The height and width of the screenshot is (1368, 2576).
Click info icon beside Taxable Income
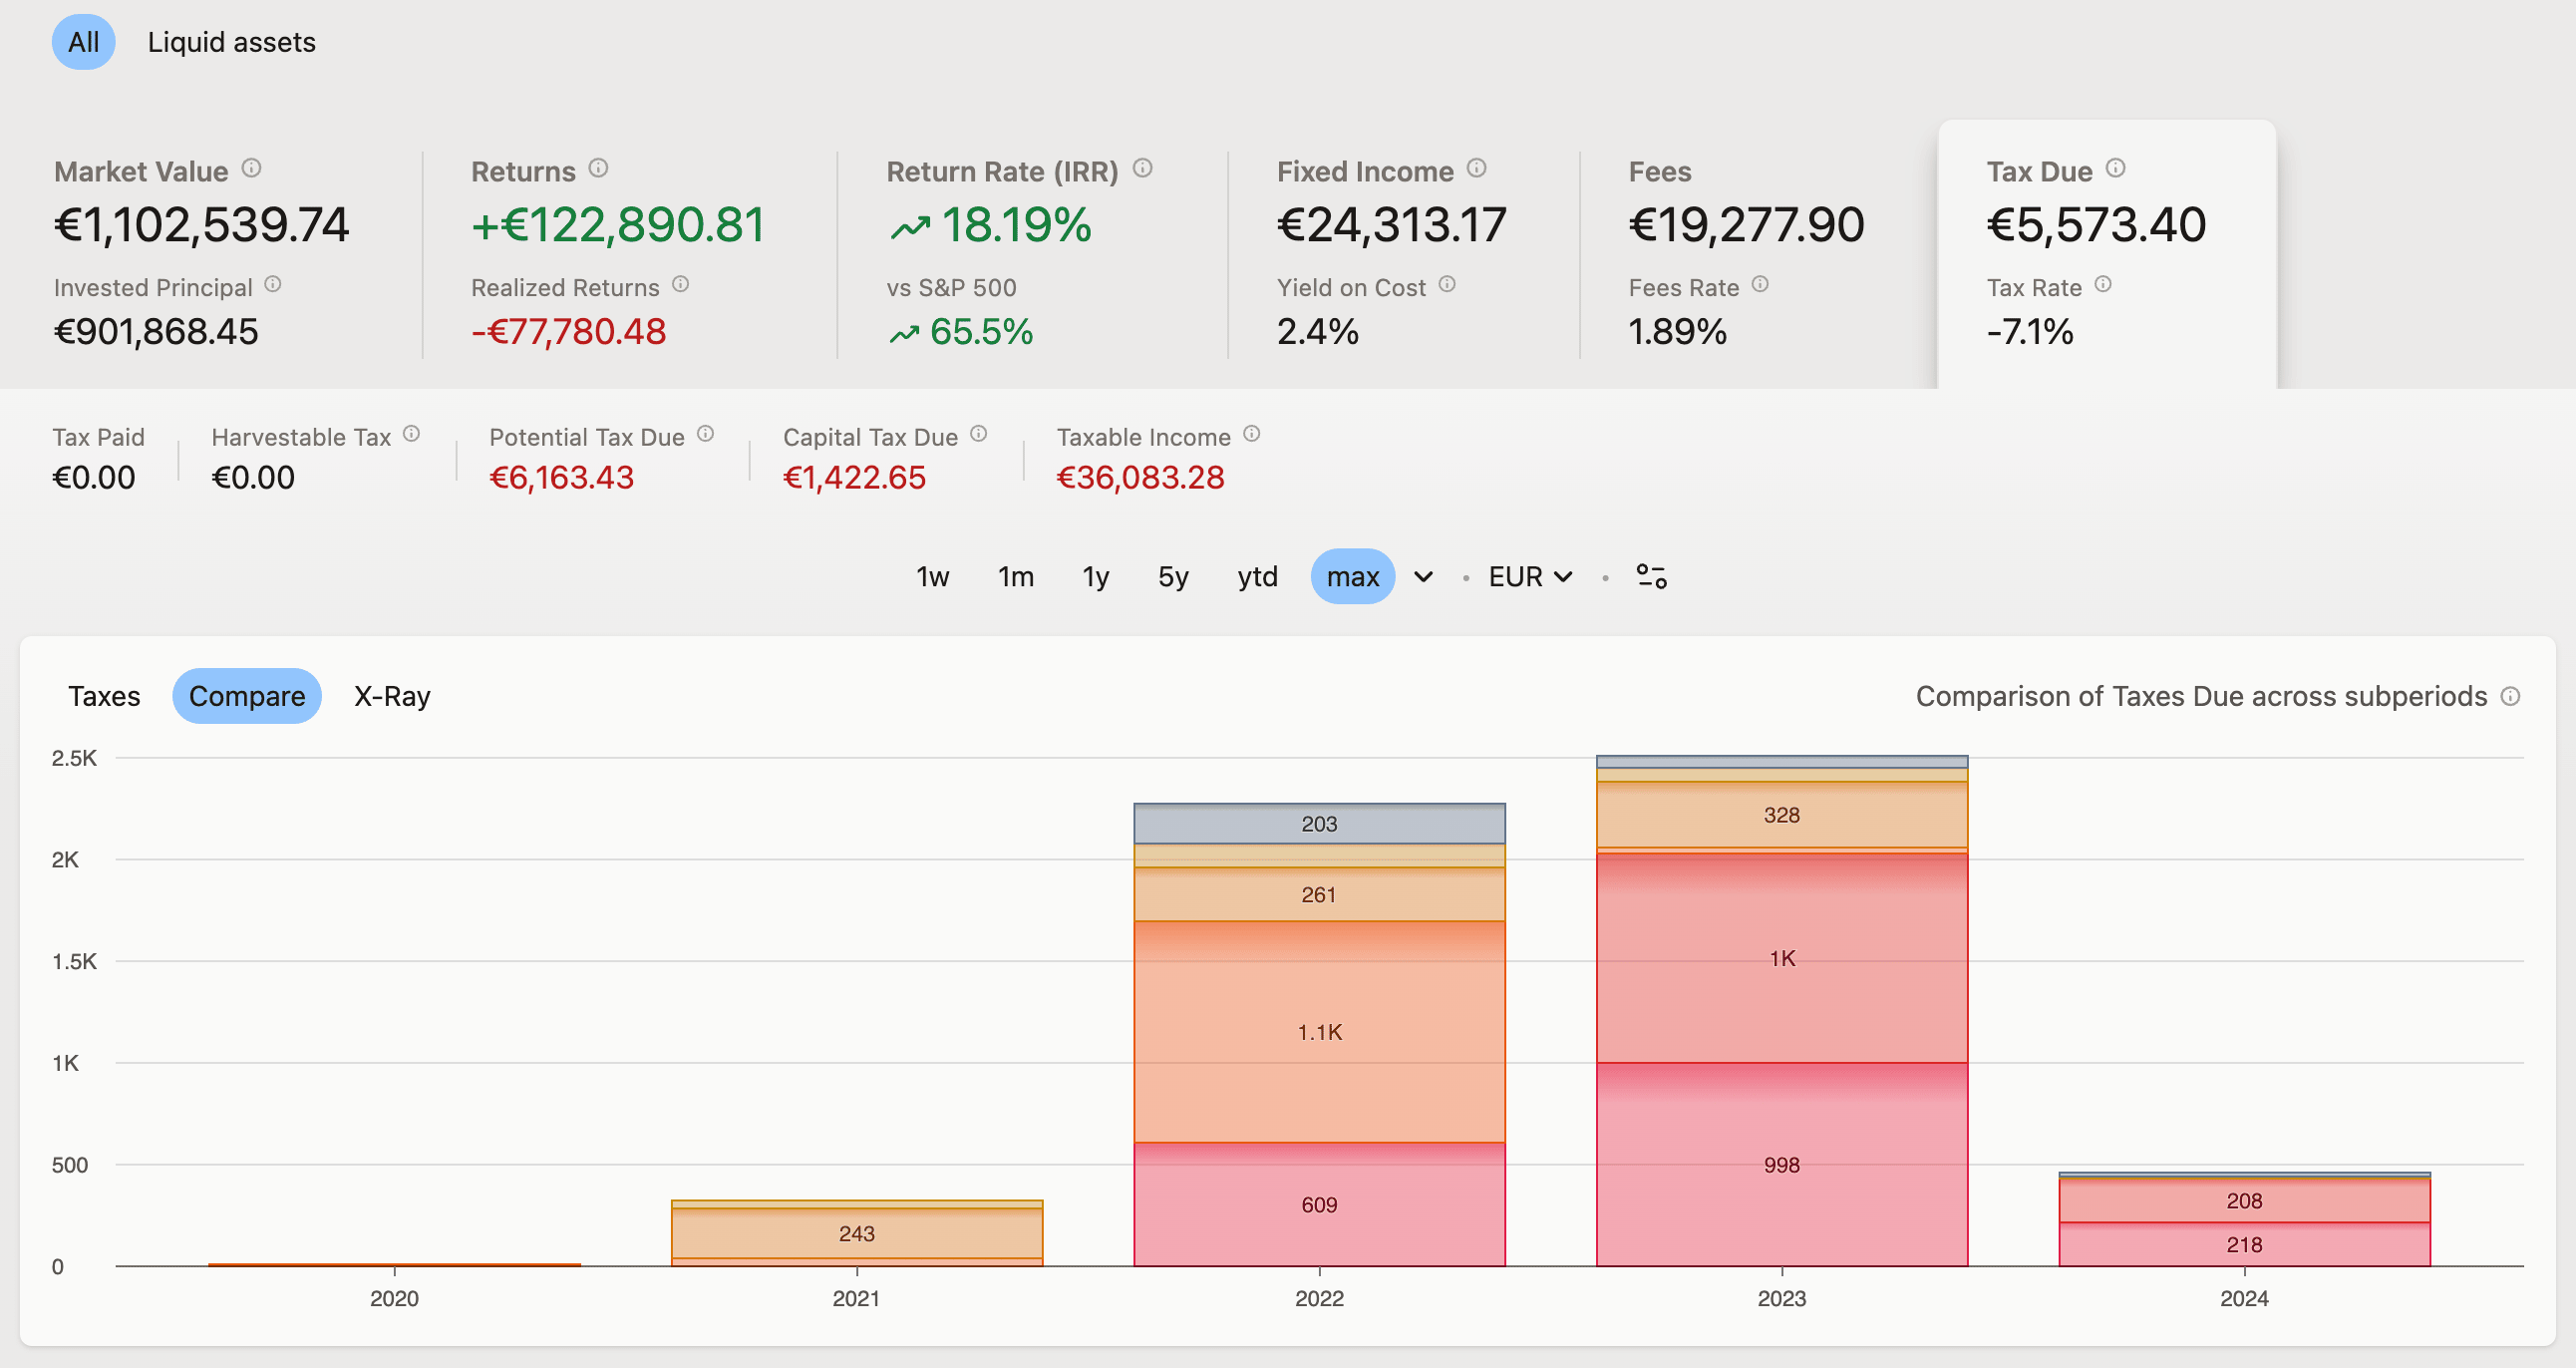1252,434
